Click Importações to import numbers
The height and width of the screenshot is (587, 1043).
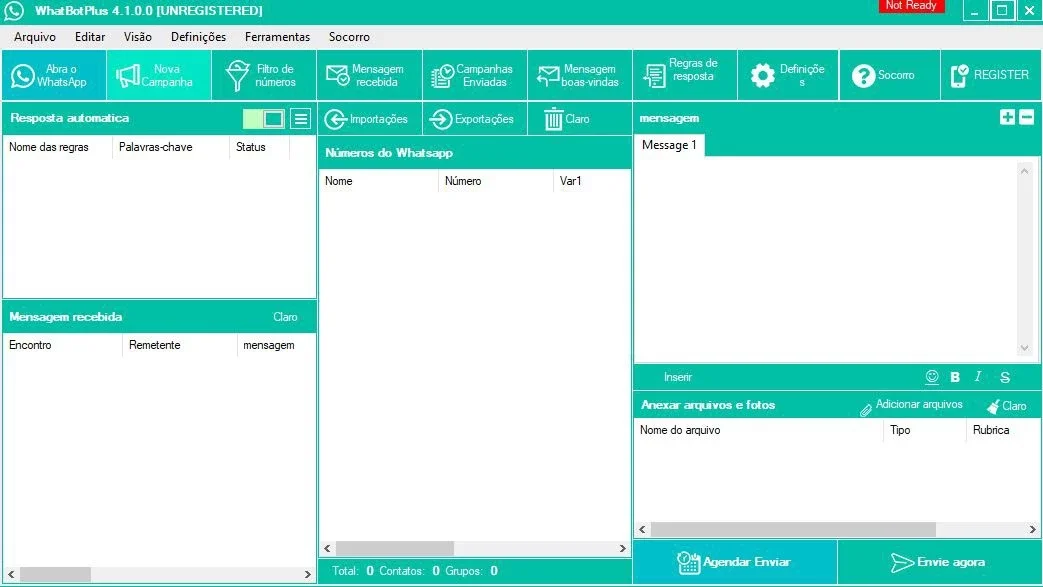pos(369,119)
